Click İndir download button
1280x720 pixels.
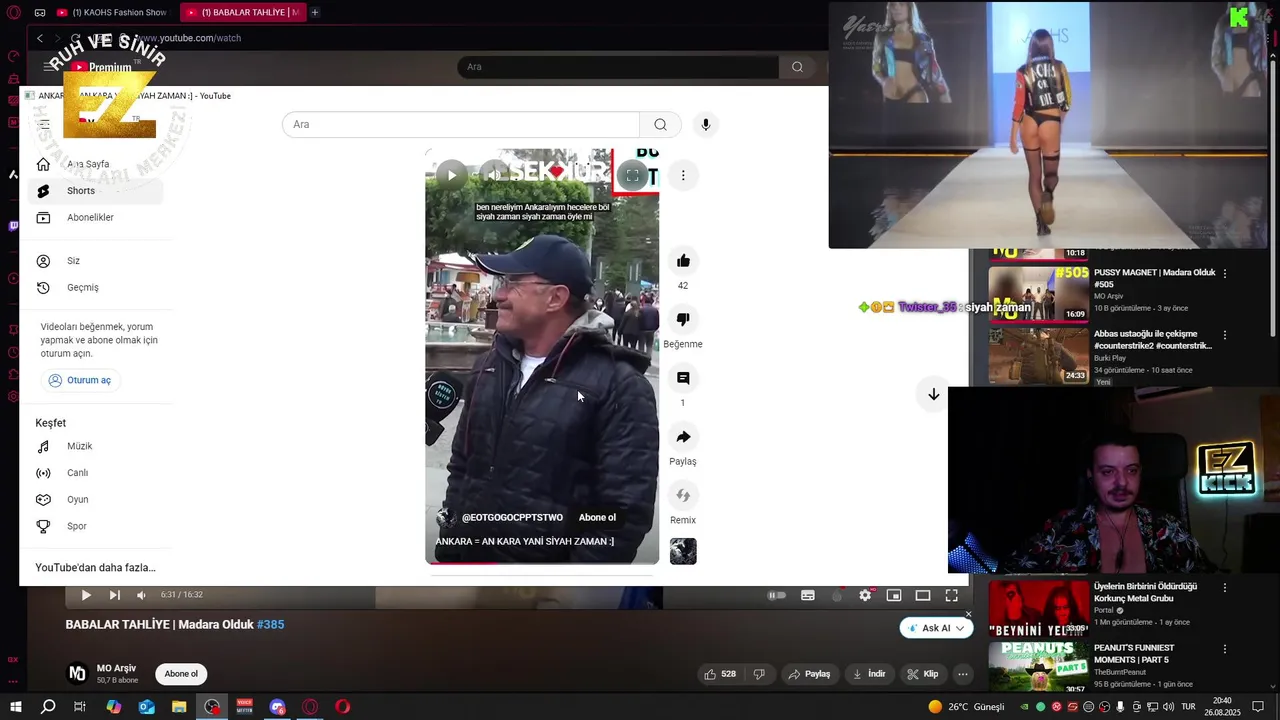868,674
